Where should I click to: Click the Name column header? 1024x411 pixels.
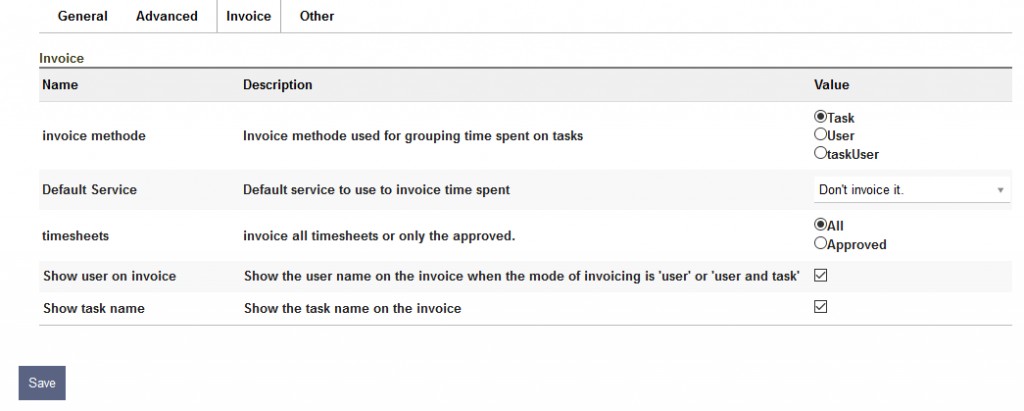(x=60, y=85)
